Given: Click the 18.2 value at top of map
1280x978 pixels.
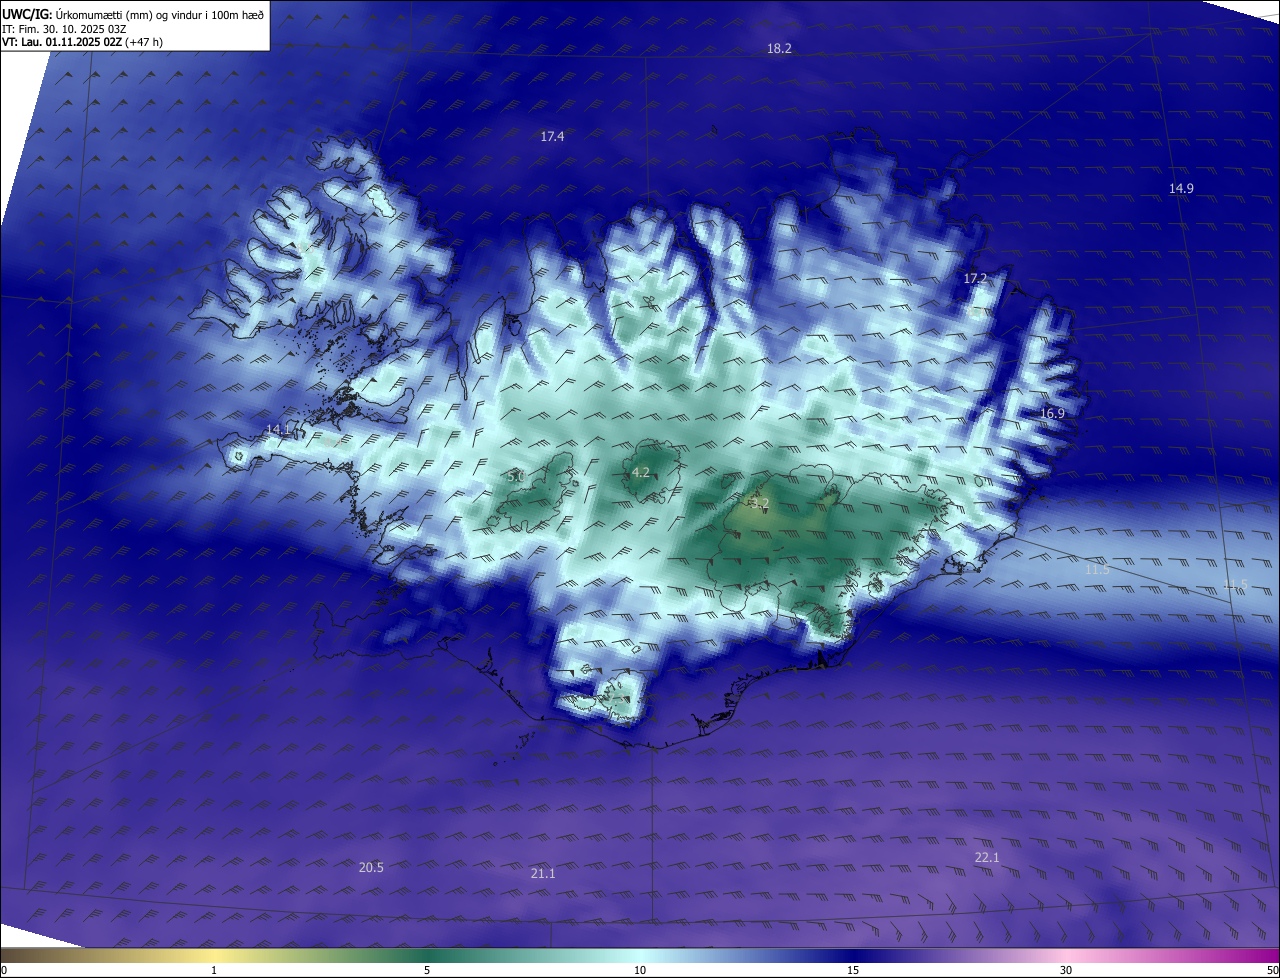Looking at the screenshot, I should pyautogui.click(x=779, y=48).
